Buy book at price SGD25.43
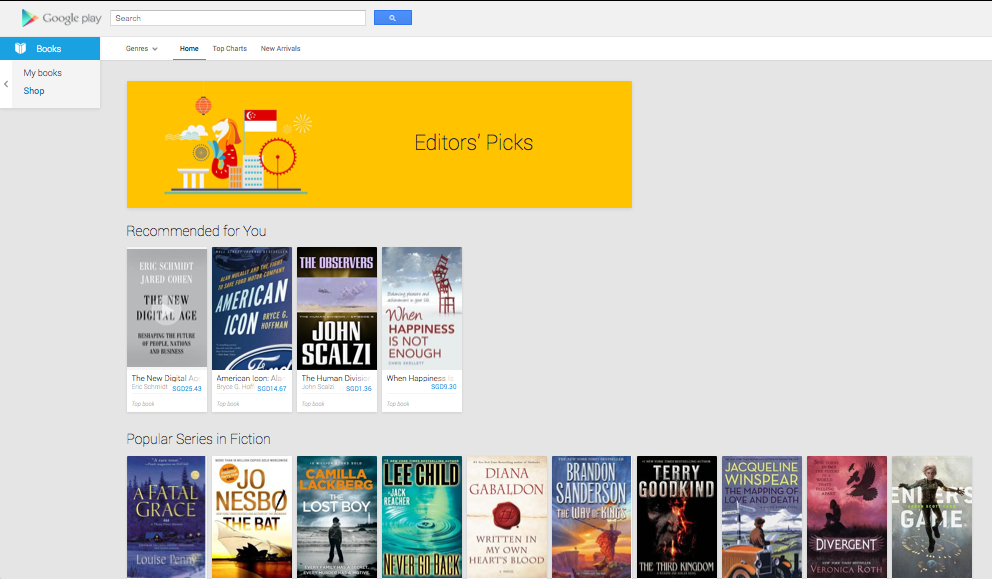992x579 pixels. click(x=187, y=389)
